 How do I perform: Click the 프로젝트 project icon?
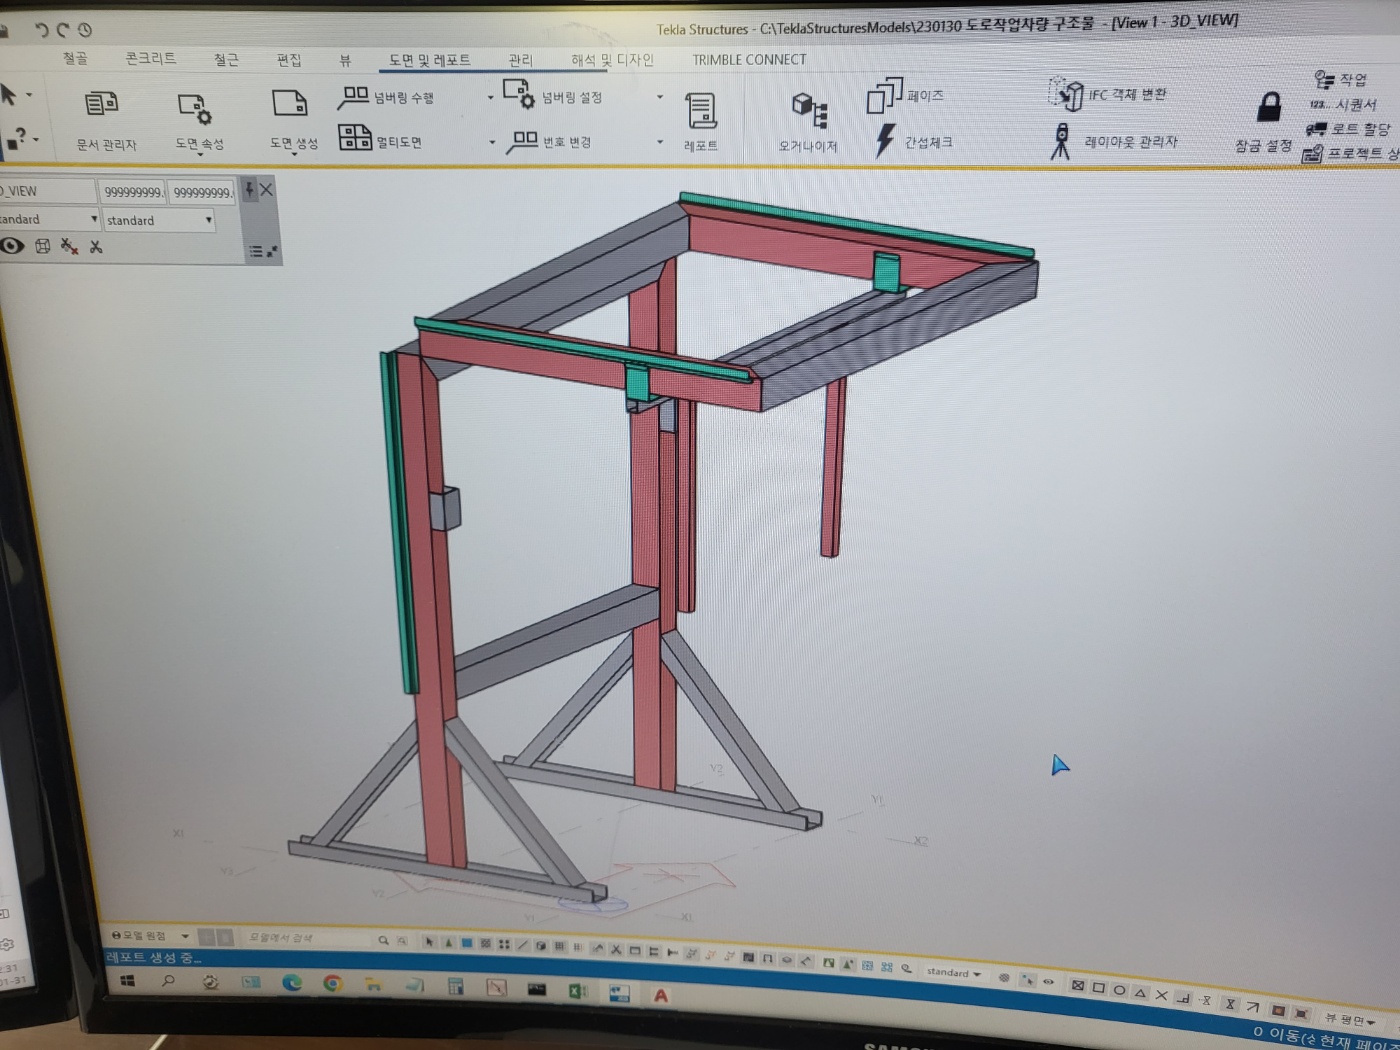pos(1312,153)
